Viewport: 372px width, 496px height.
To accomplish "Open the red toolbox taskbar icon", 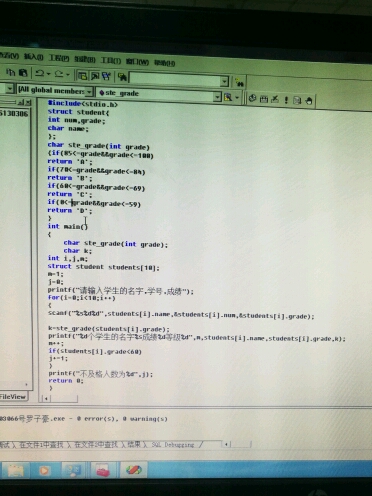I will pos(103,471).
